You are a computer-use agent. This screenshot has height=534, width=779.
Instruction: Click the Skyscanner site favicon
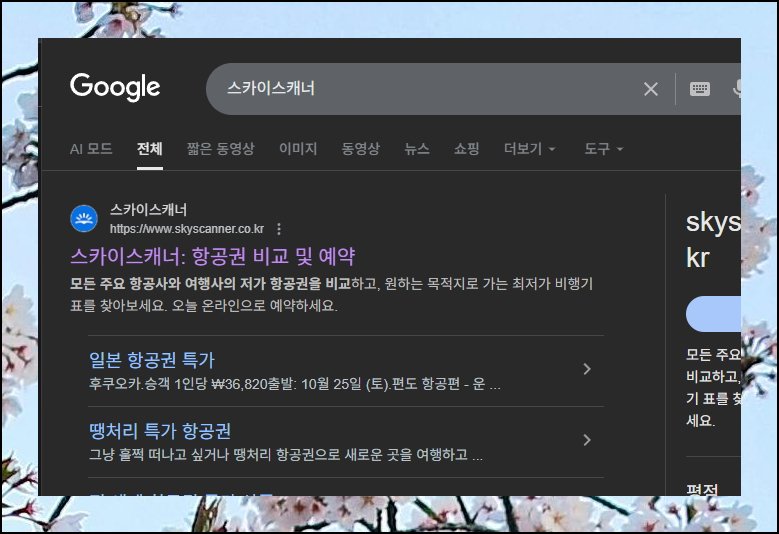84,219
